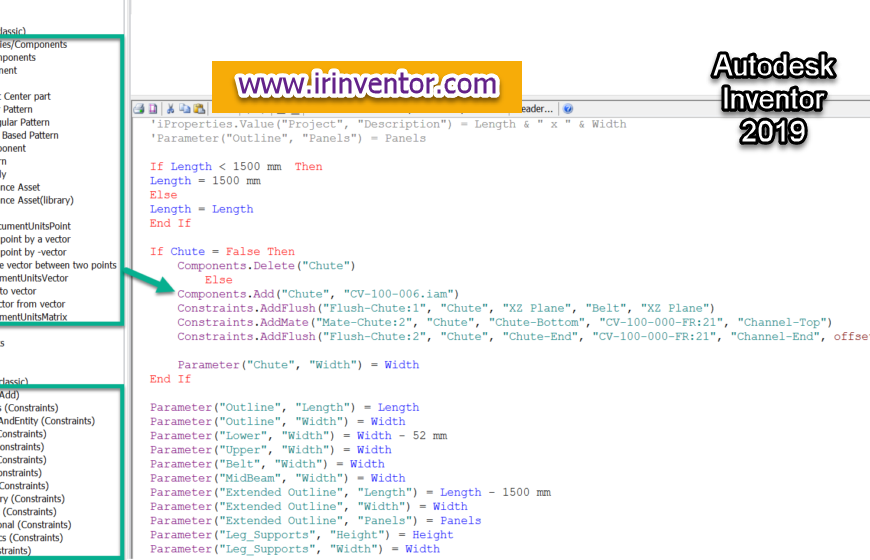Select the 'Based Pattern' snippet entry
This screenshot has width=870, height=560.
(x=29, y=135)
